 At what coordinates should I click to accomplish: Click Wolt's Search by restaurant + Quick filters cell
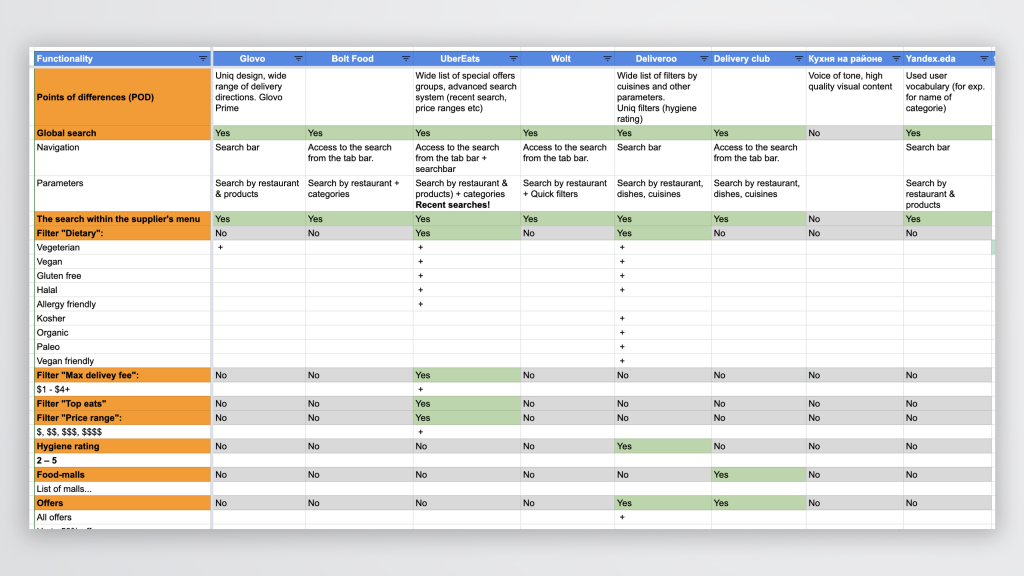567,193
